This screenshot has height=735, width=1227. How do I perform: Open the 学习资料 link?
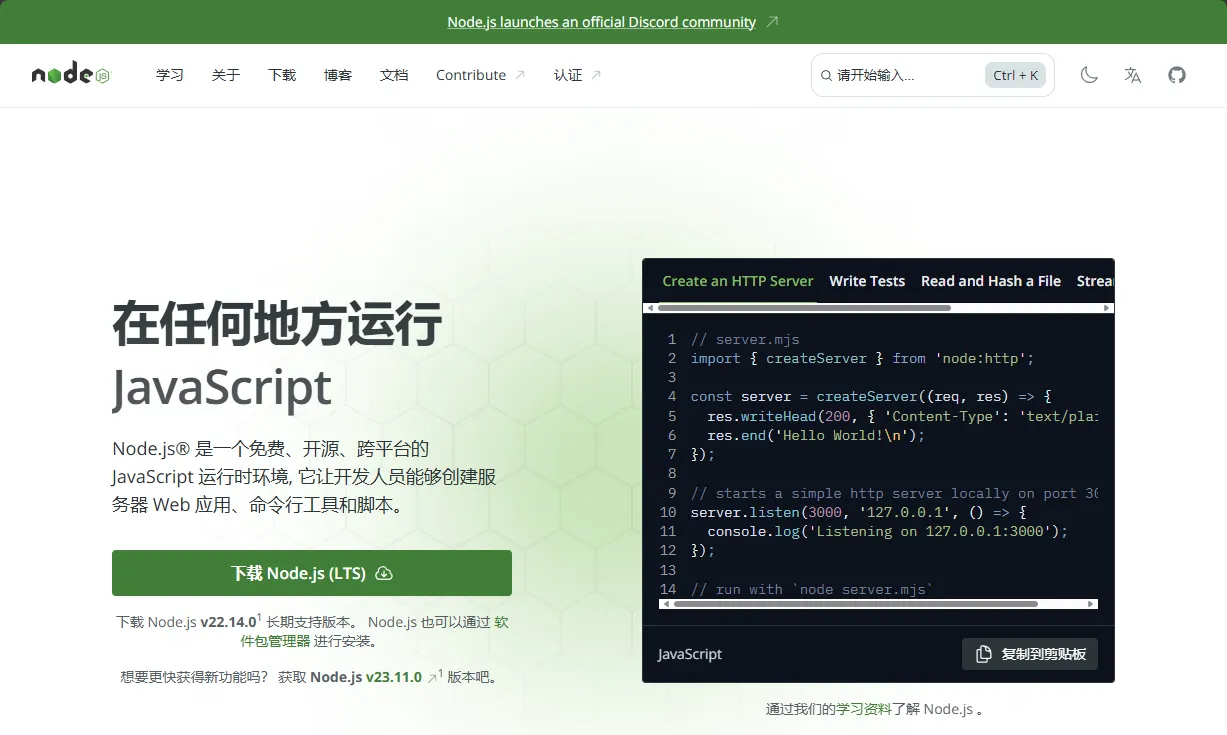[864, 709]
